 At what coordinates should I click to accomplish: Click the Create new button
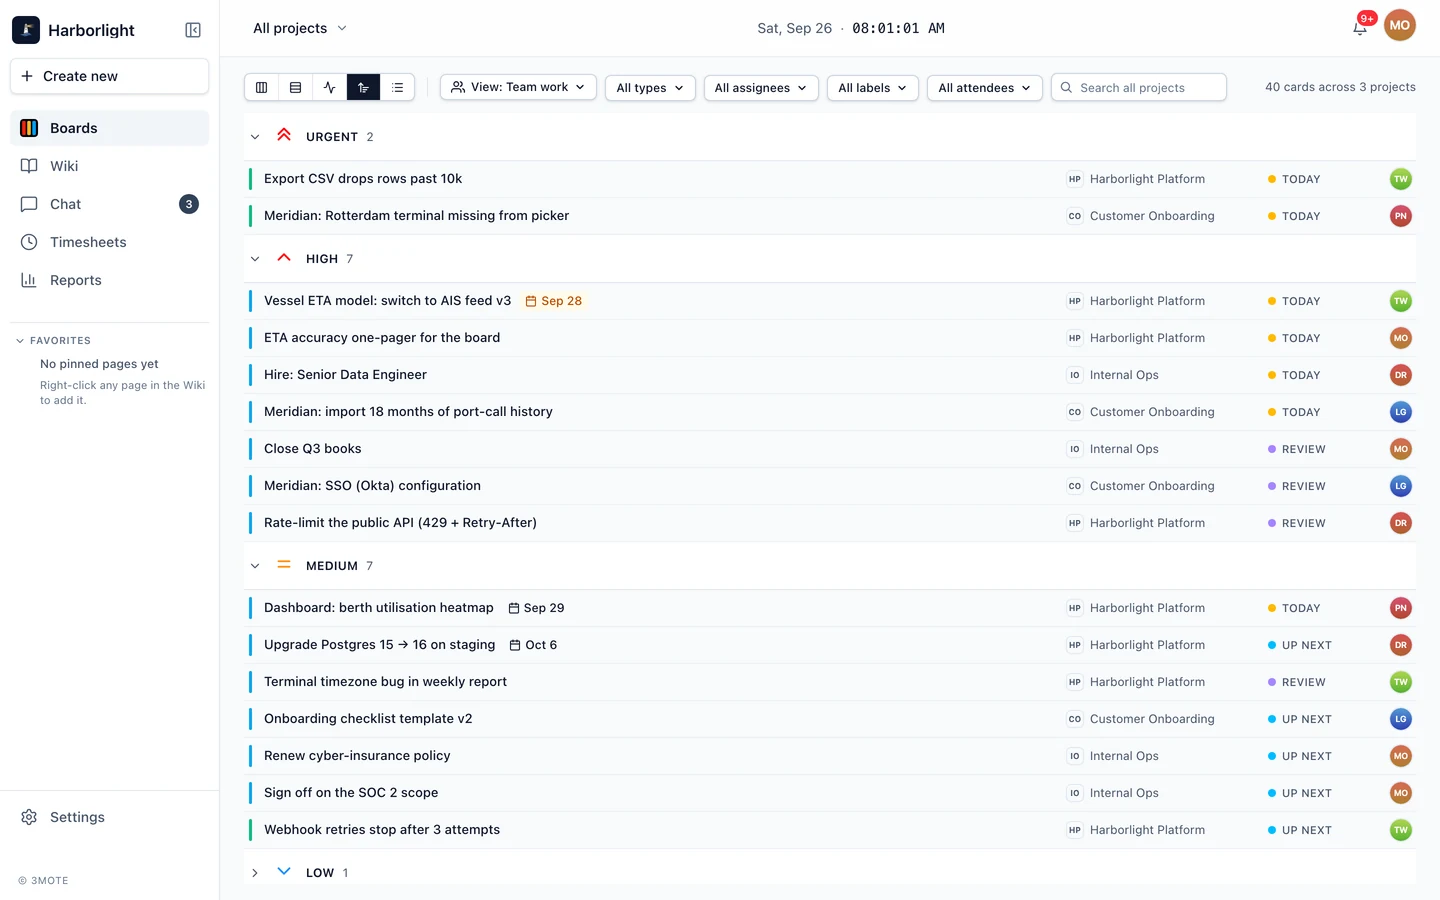(x=110, y=76)
